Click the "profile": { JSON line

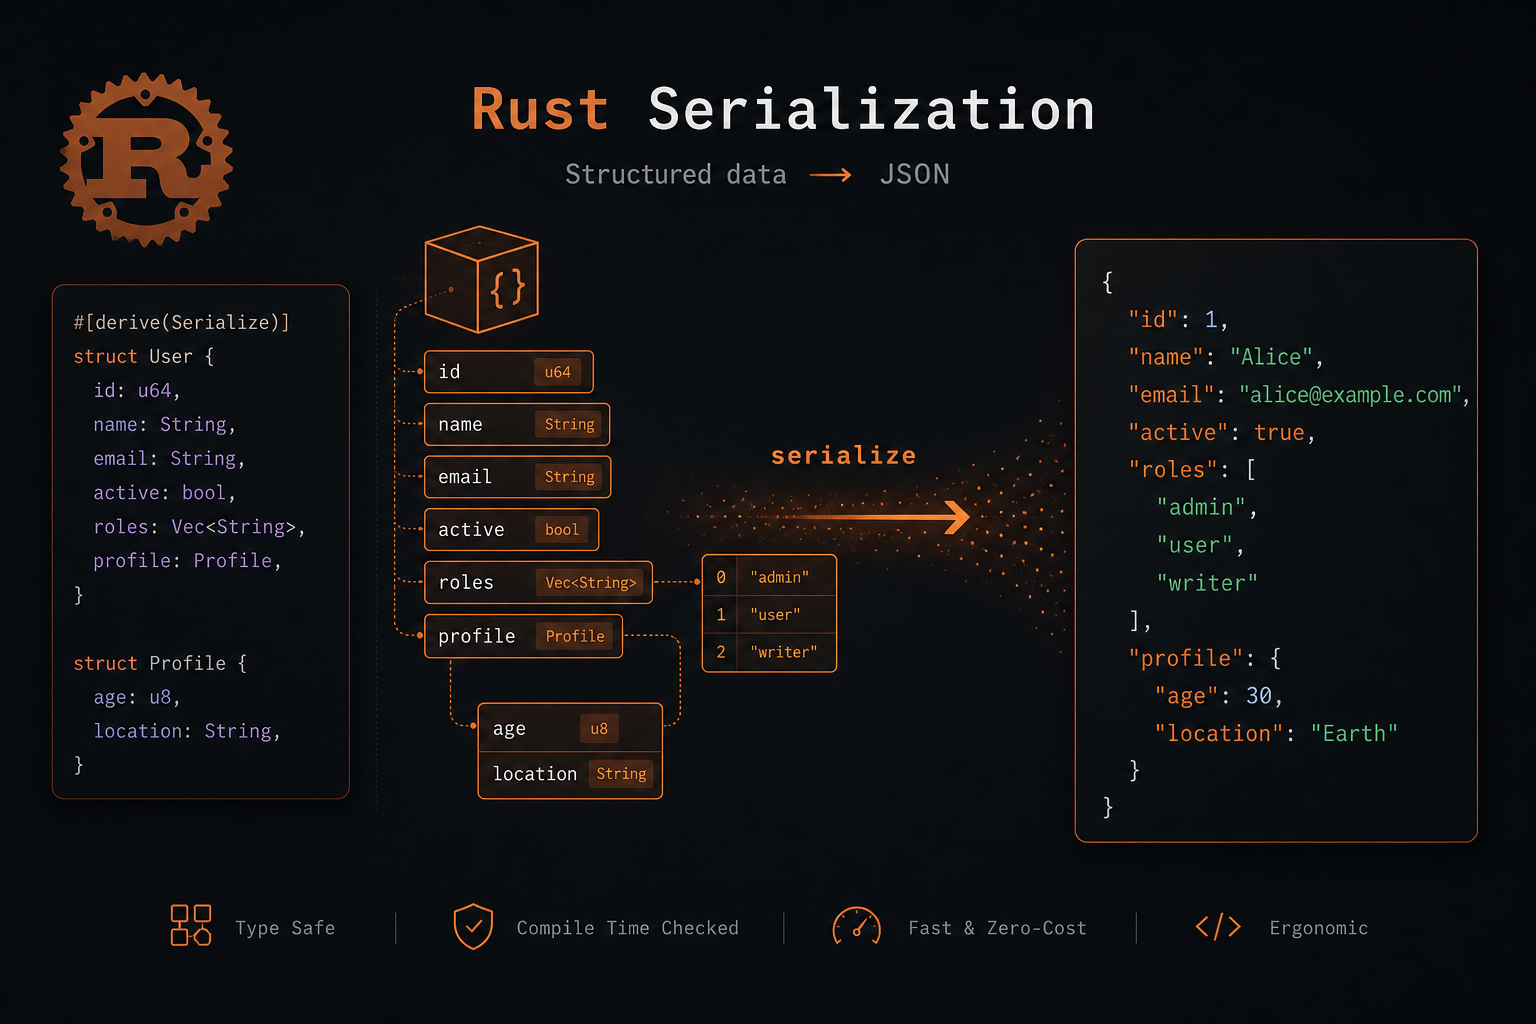(1205, 658)
